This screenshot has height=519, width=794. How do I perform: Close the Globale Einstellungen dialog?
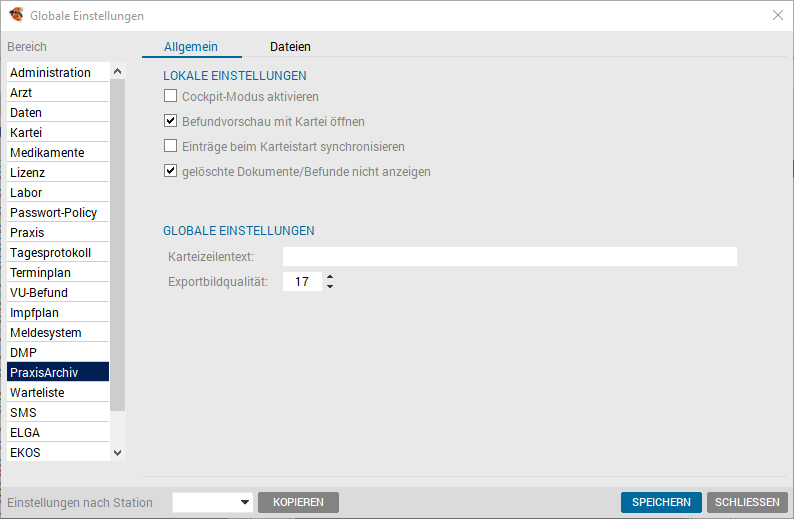click(778, 15)
